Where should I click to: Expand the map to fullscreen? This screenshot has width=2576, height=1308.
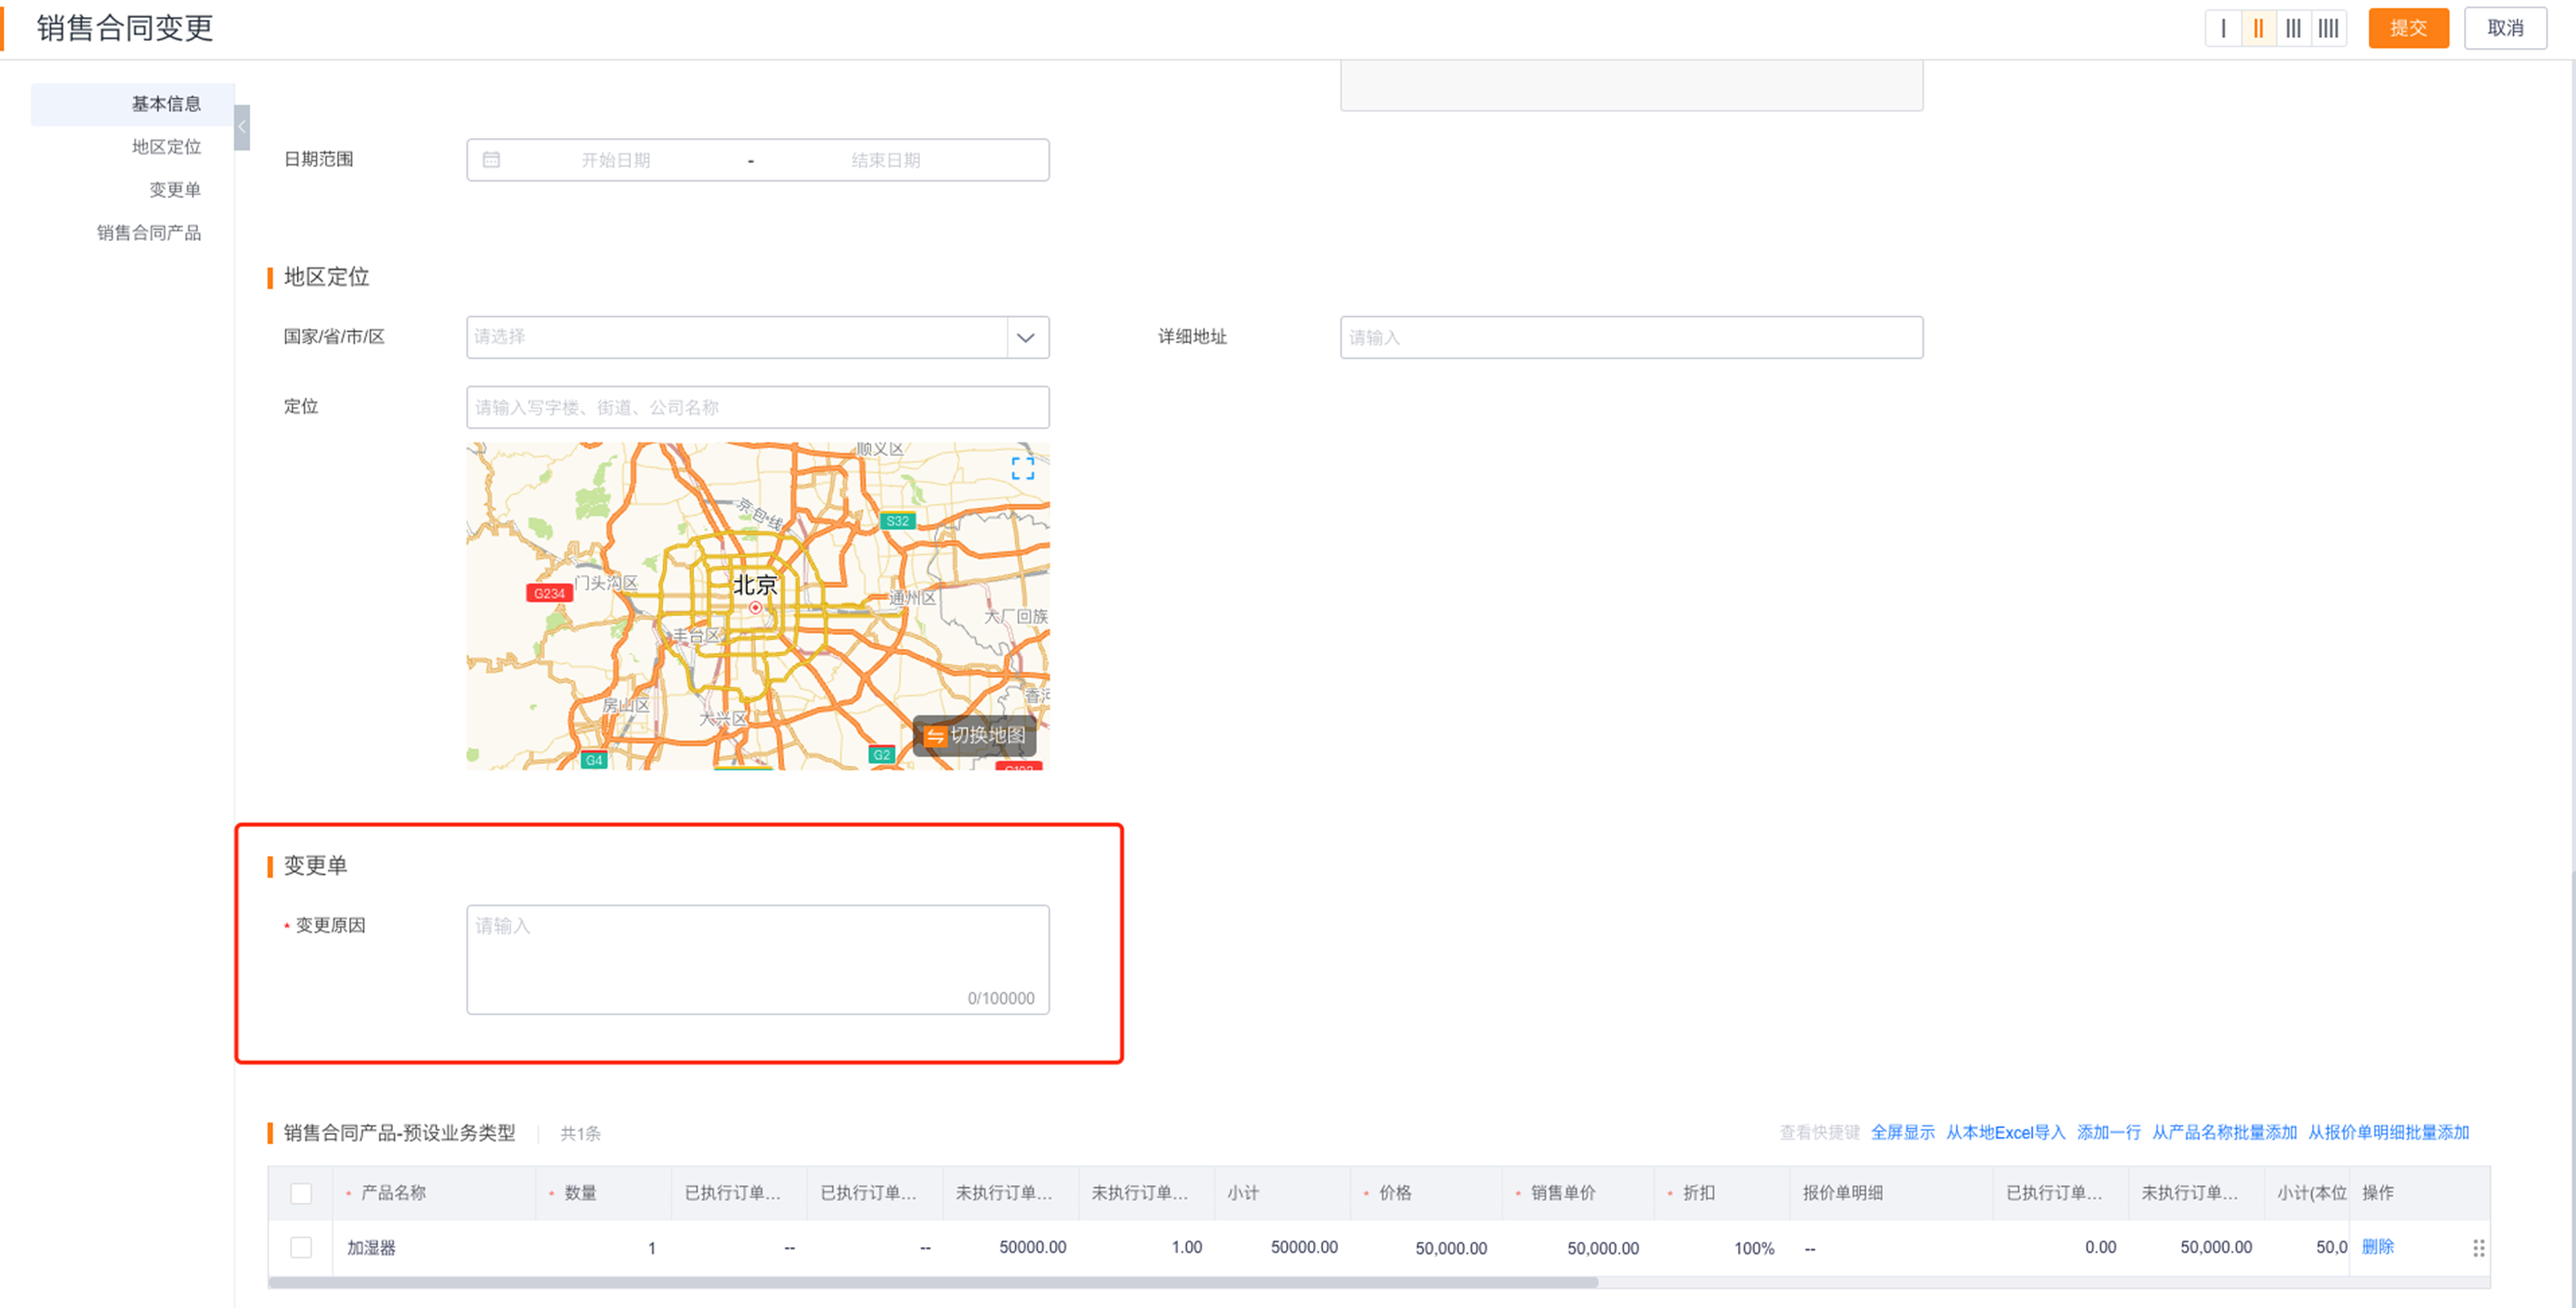(x=1022, y=468)
